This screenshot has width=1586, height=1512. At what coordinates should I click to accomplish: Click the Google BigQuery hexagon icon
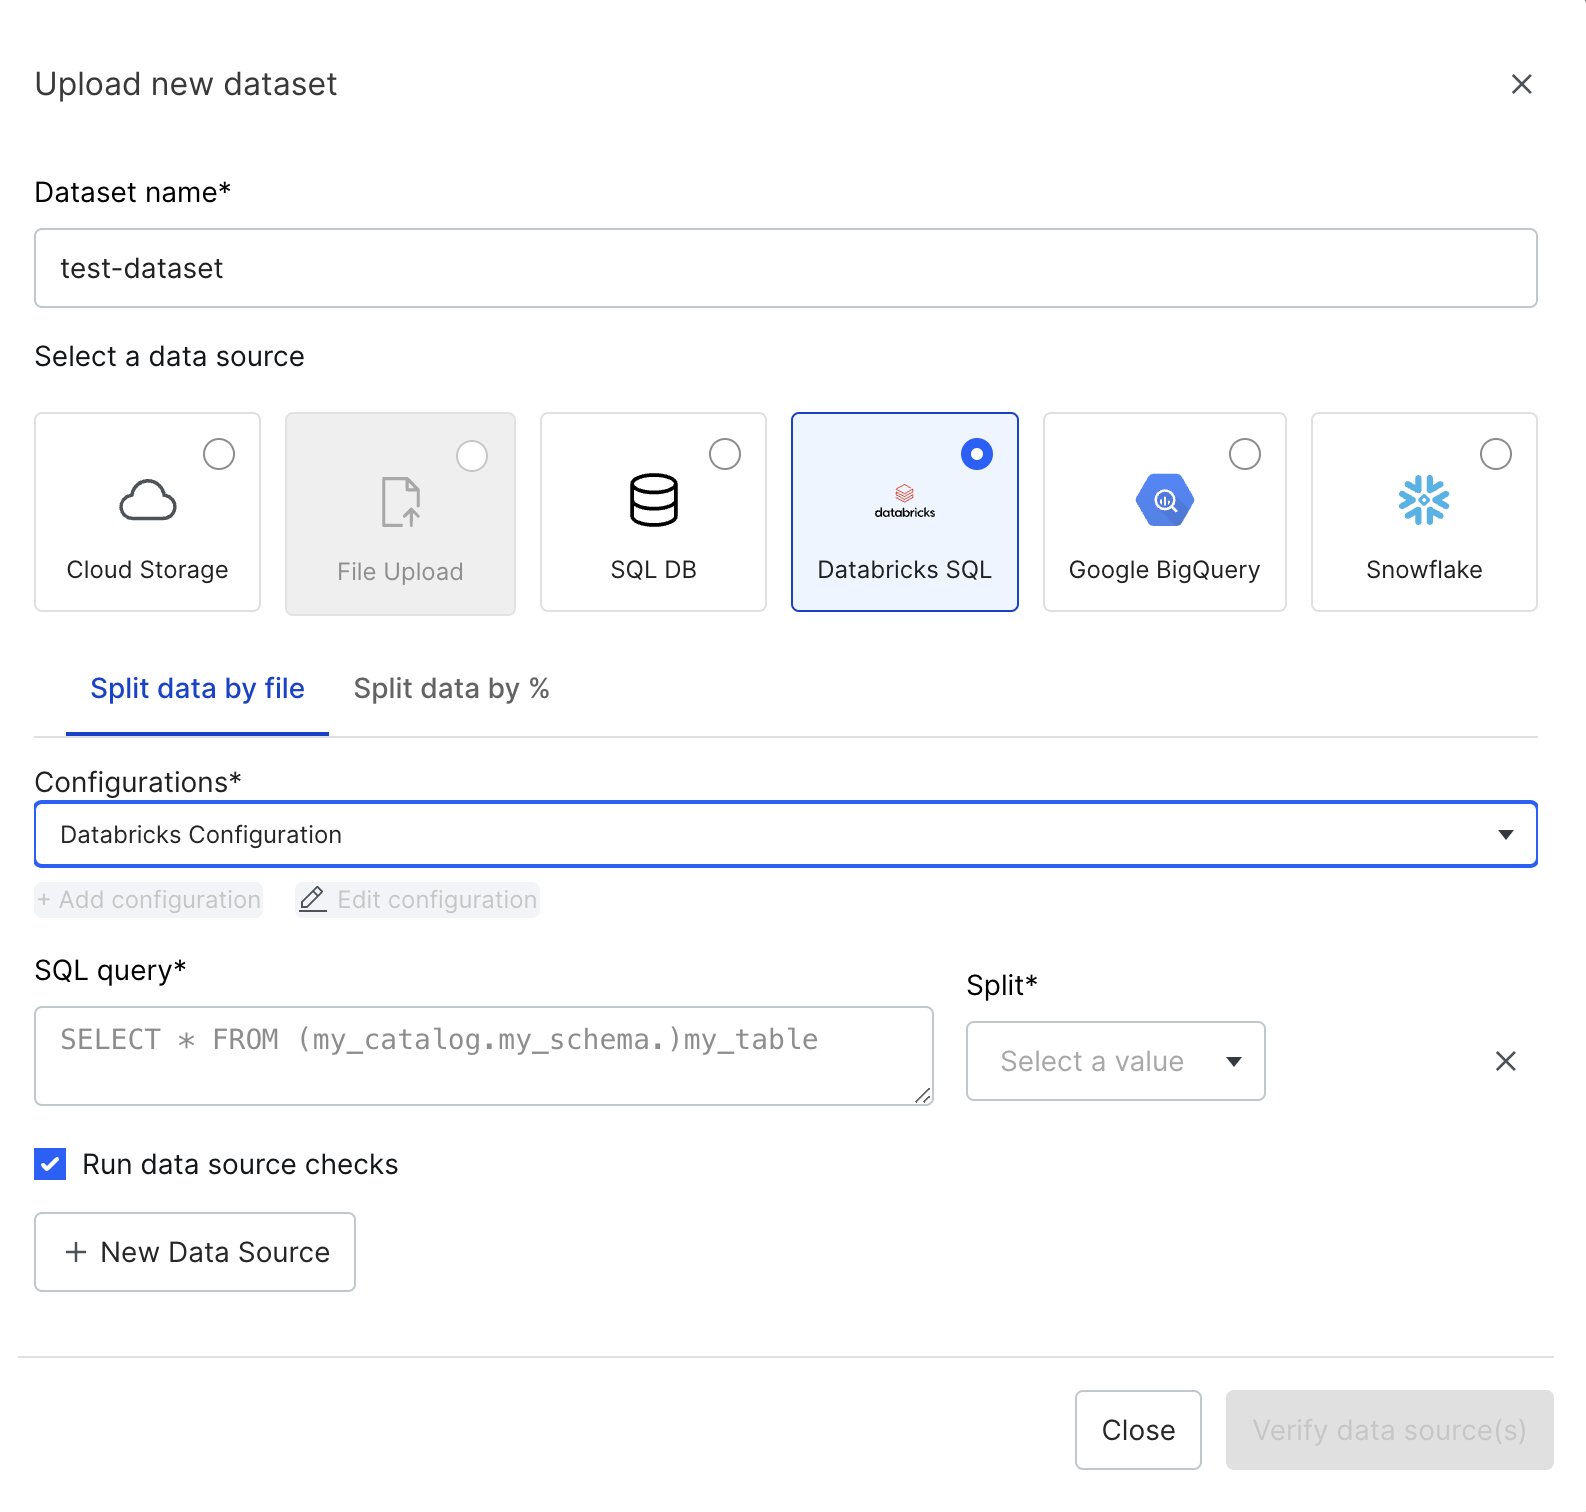tap(1165, 500)
